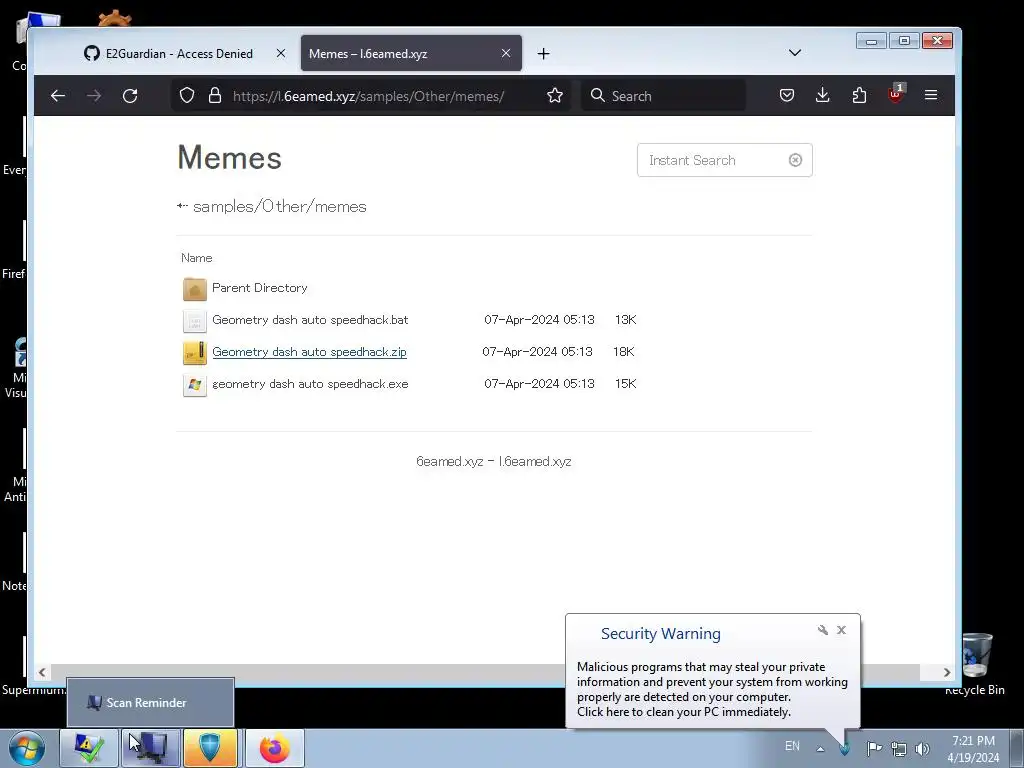
Task: Open the uBlock Origin extension icon
Action: (x=896, y=93)
